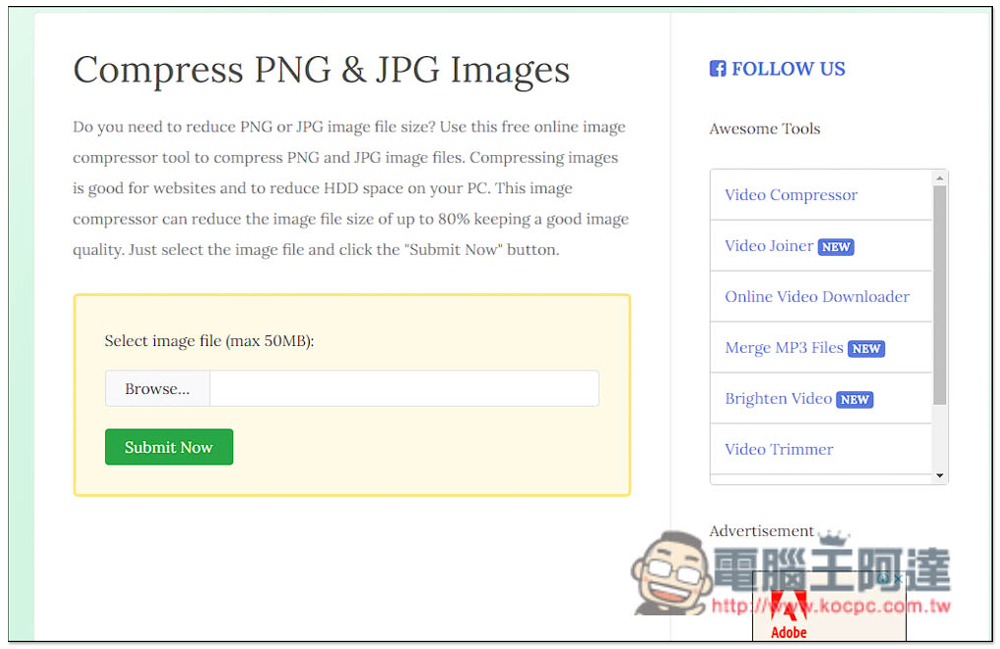
Task: Click the NEW badge next to Brighten Video
Action: coord(855,400)
